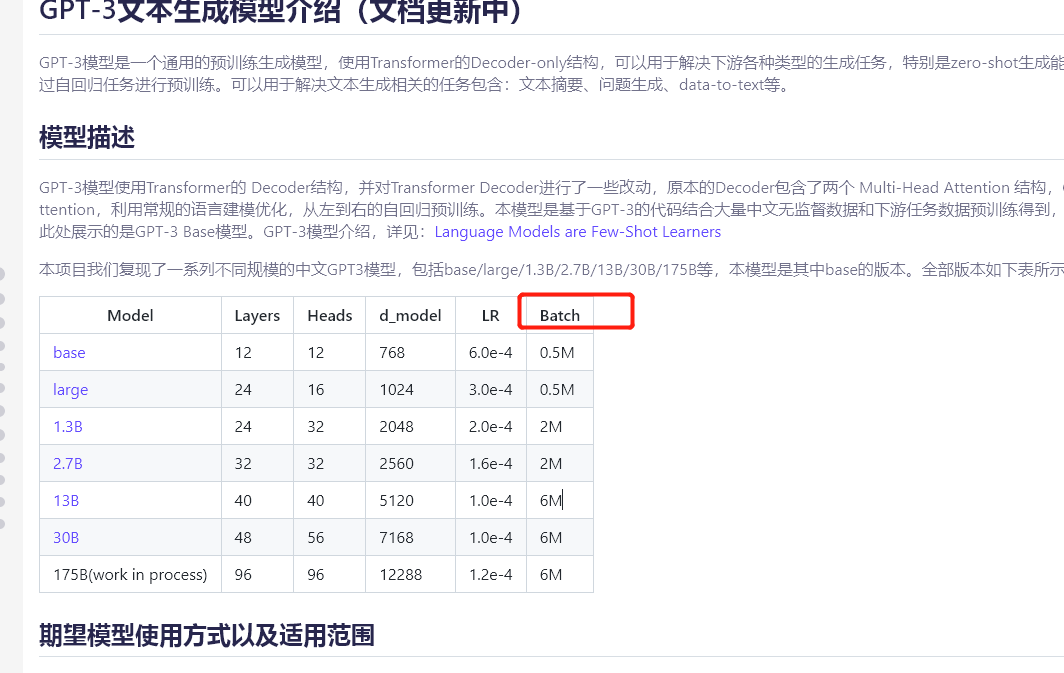The height and width of the screenshot is (673, 1064).
Task: Select Heads value 56 in 30B row
Action: (x=316, y=538)
